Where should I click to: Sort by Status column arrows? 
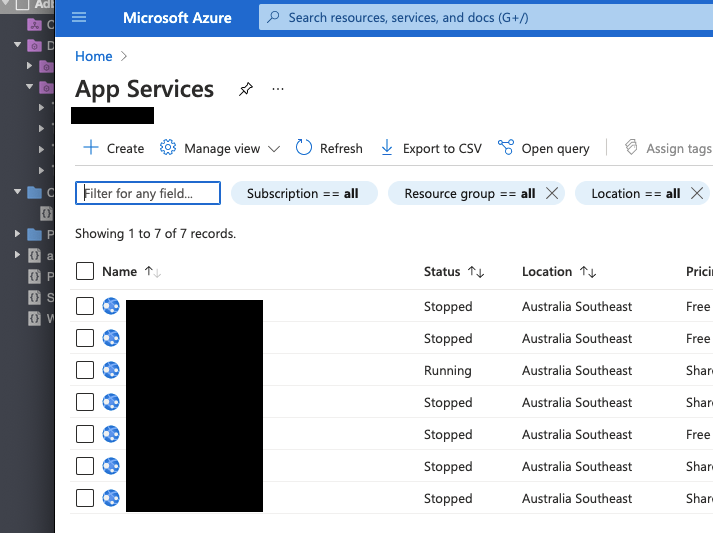tap(476, 272)
